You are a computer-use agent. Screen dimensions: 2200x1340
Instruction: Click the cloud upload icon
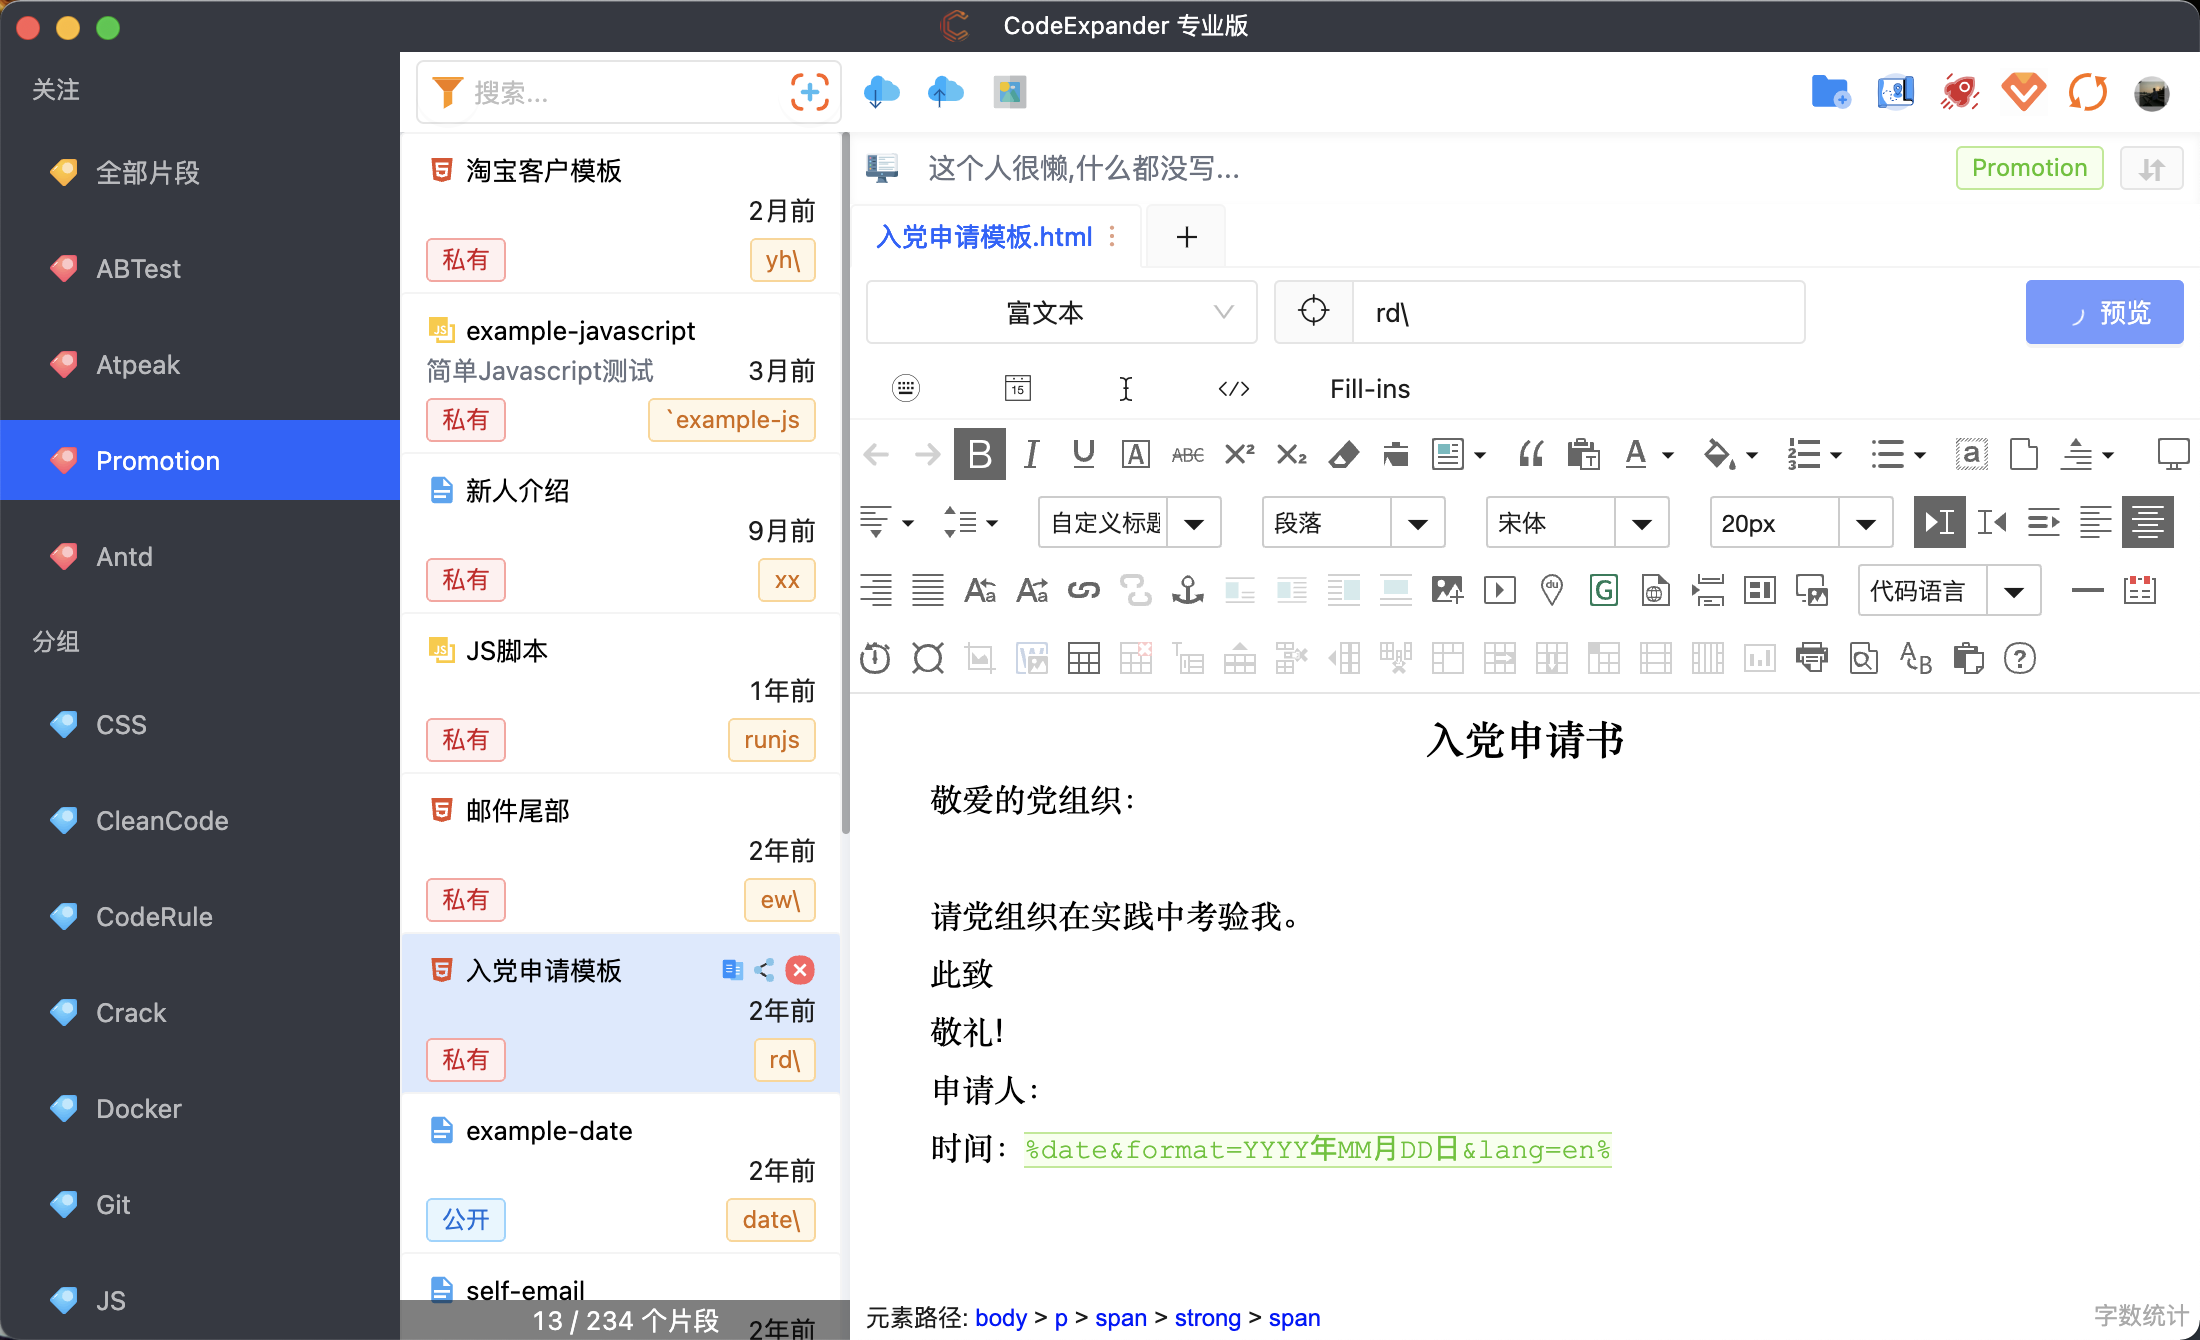tap(945, 93)
